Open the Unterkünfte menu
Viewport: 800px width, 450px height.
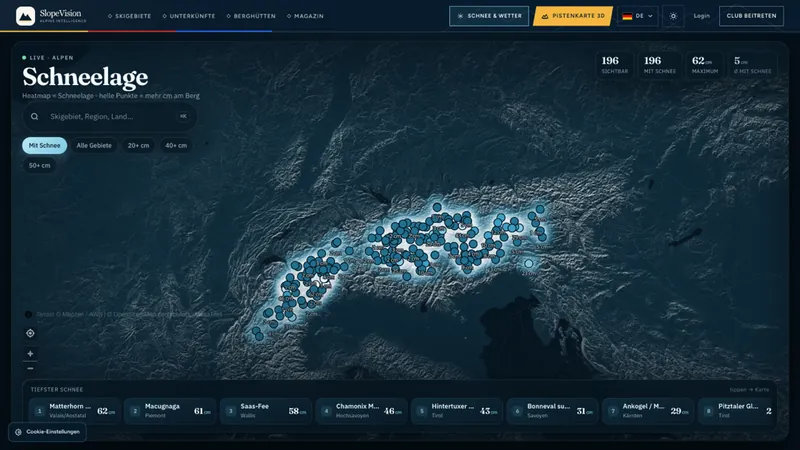[x=189, y=16]
